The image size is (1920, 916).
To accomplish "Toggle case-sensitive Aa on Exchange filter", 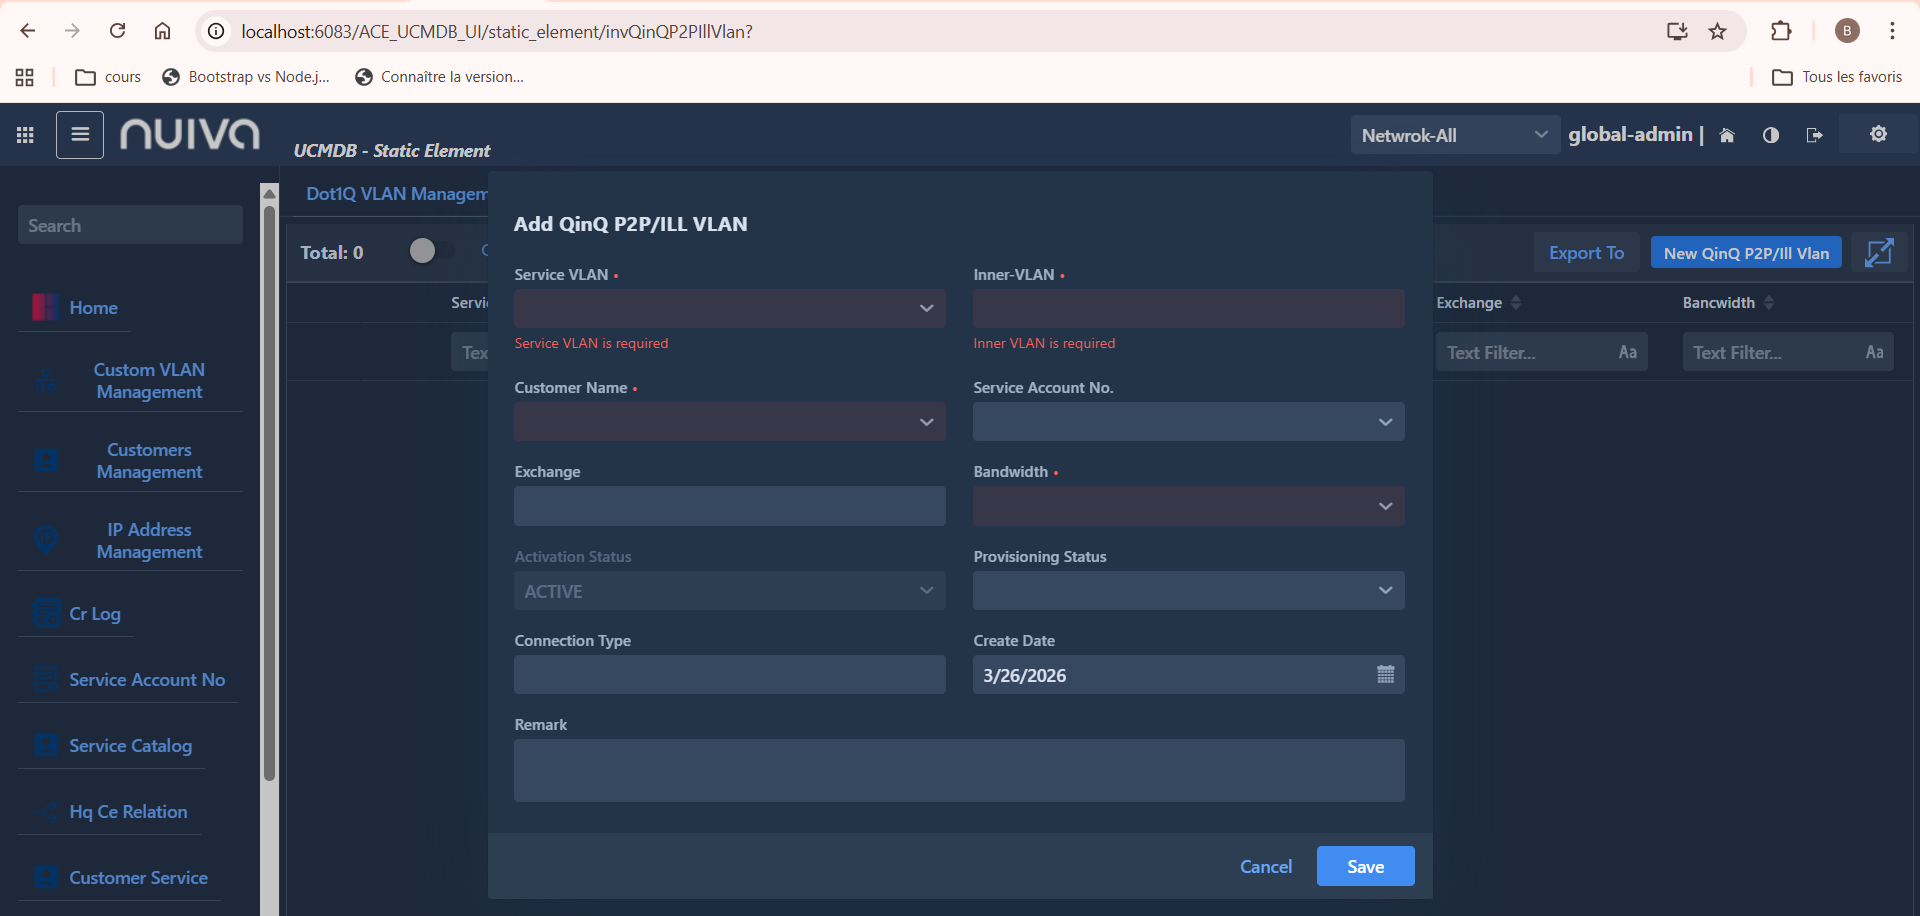I will [x=1627, y=352].
